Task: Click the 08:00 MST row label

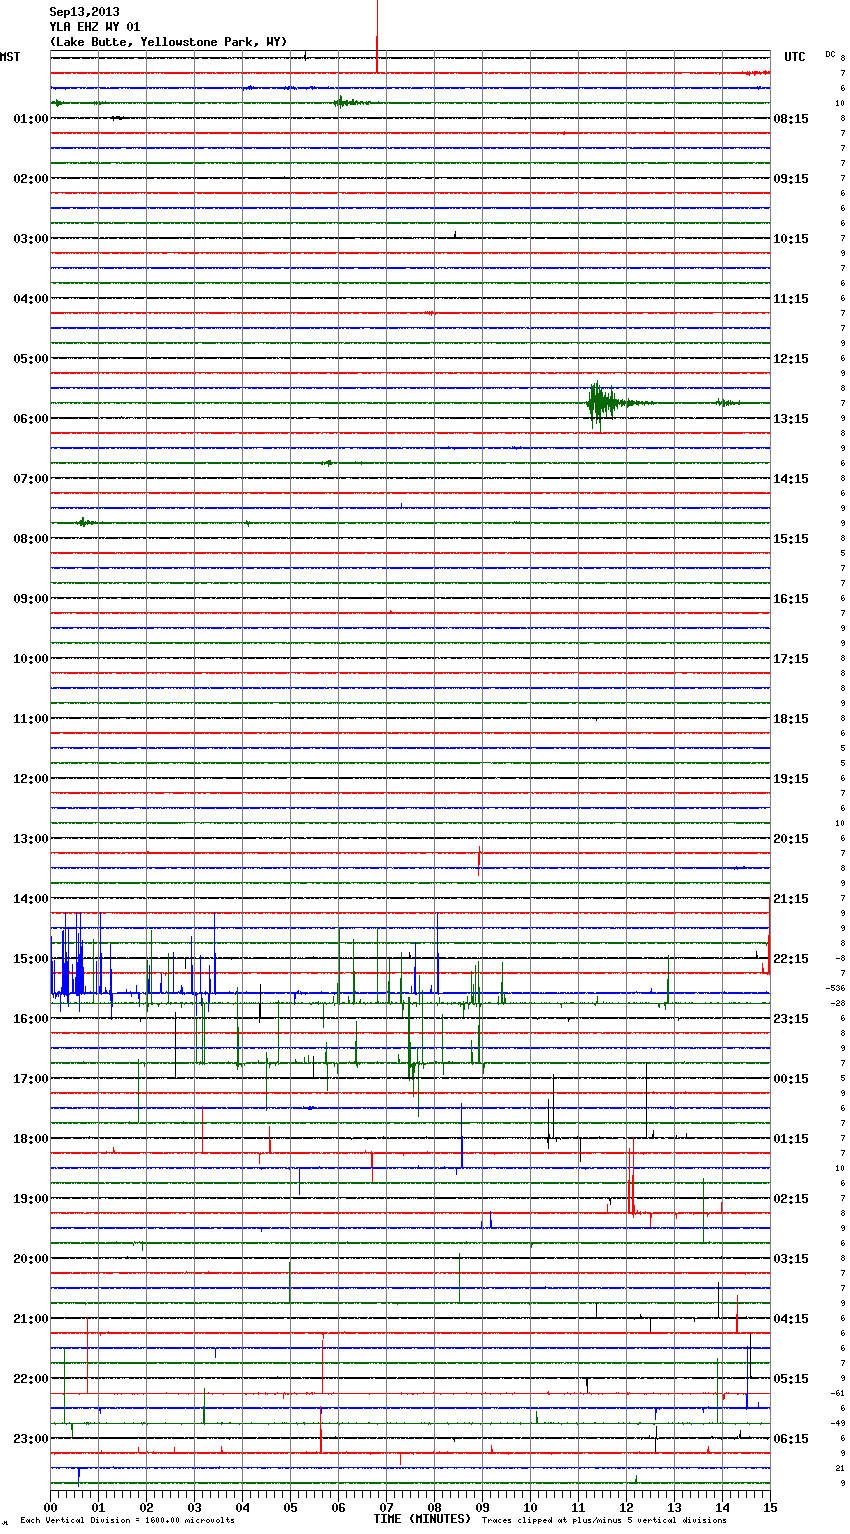Action: click(31, 539)
